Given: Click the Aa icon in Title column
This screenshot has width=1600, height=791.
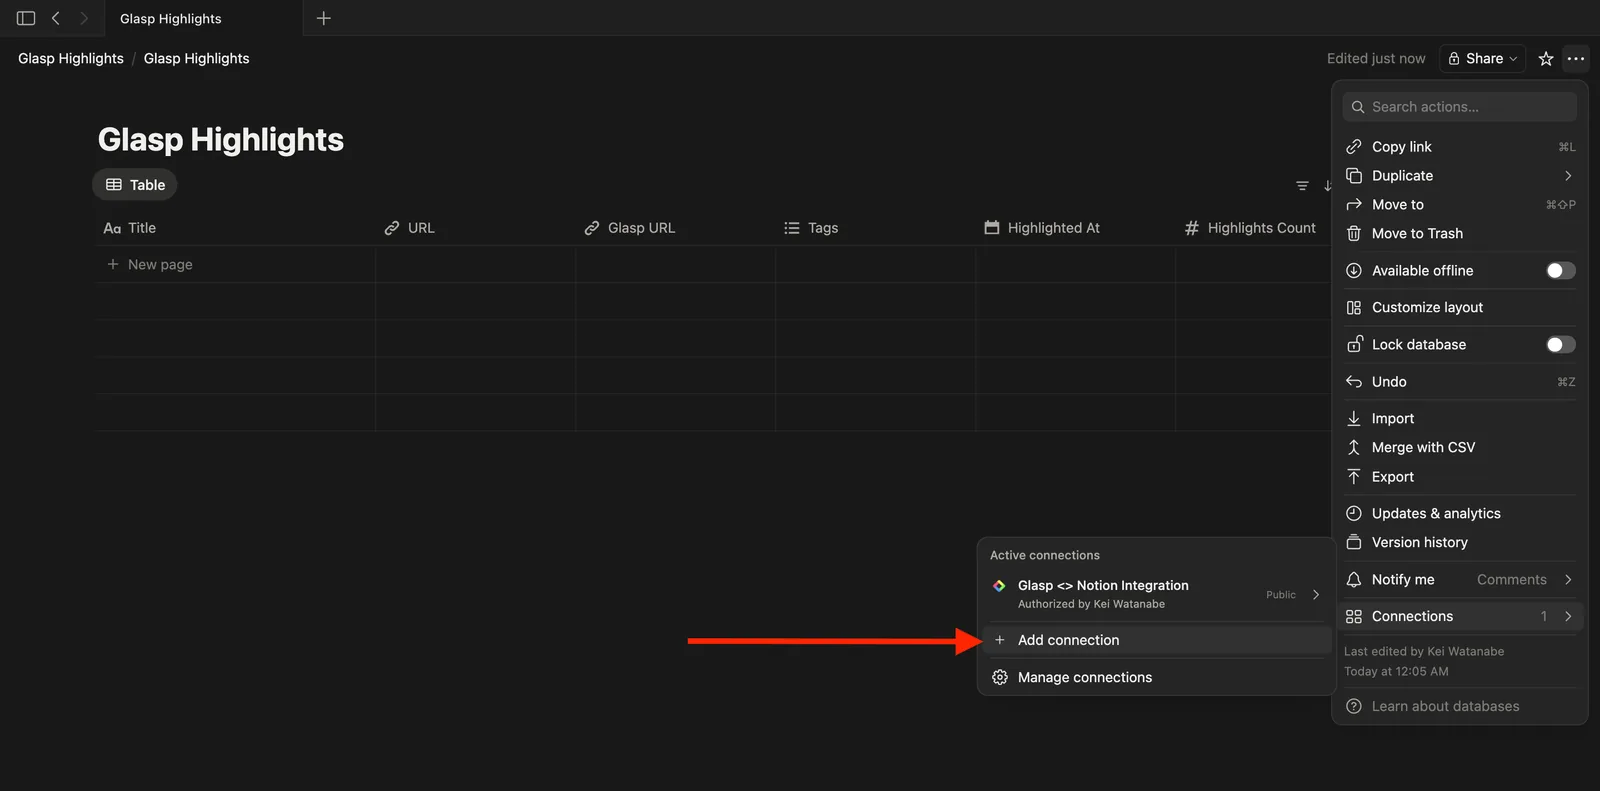Looking at the screenshot, I should tap(112, 228).
